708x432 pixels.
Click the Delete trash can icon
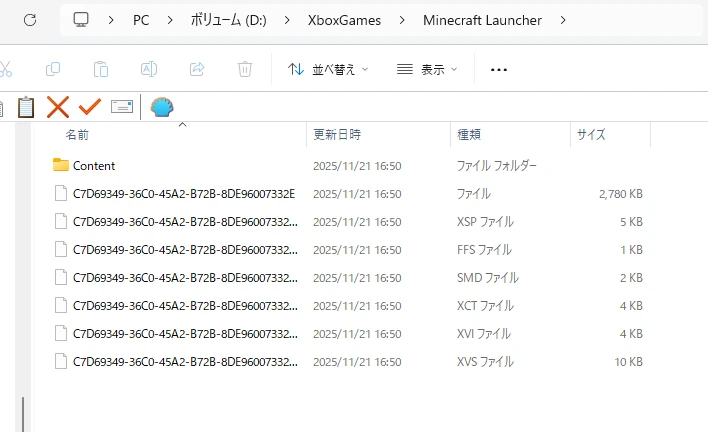point(245,69)
